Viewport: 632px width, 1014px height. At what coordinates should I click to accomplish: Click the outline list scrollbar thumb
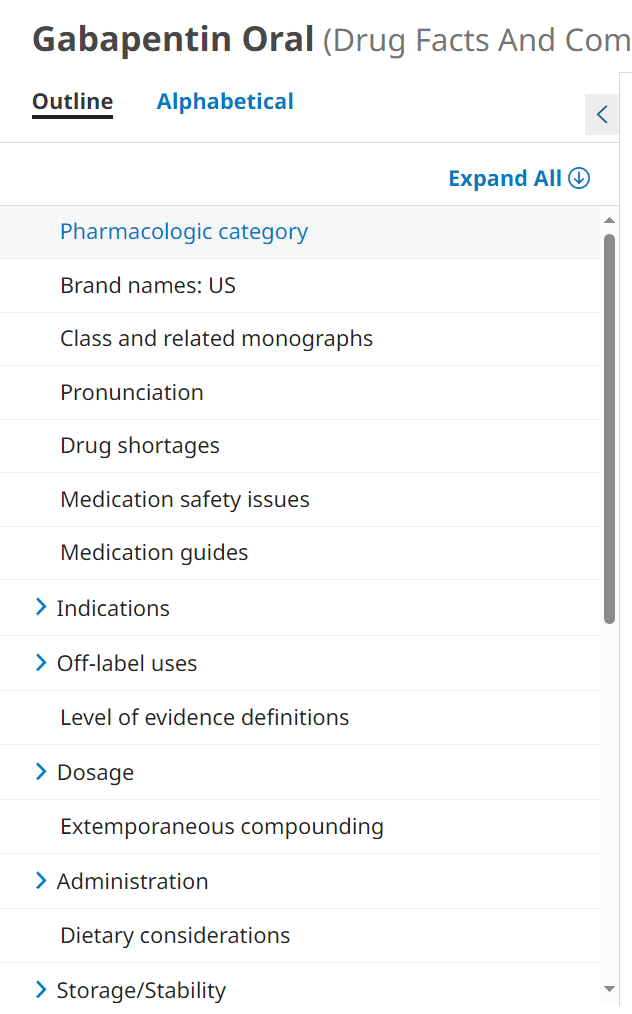[610, 428]
